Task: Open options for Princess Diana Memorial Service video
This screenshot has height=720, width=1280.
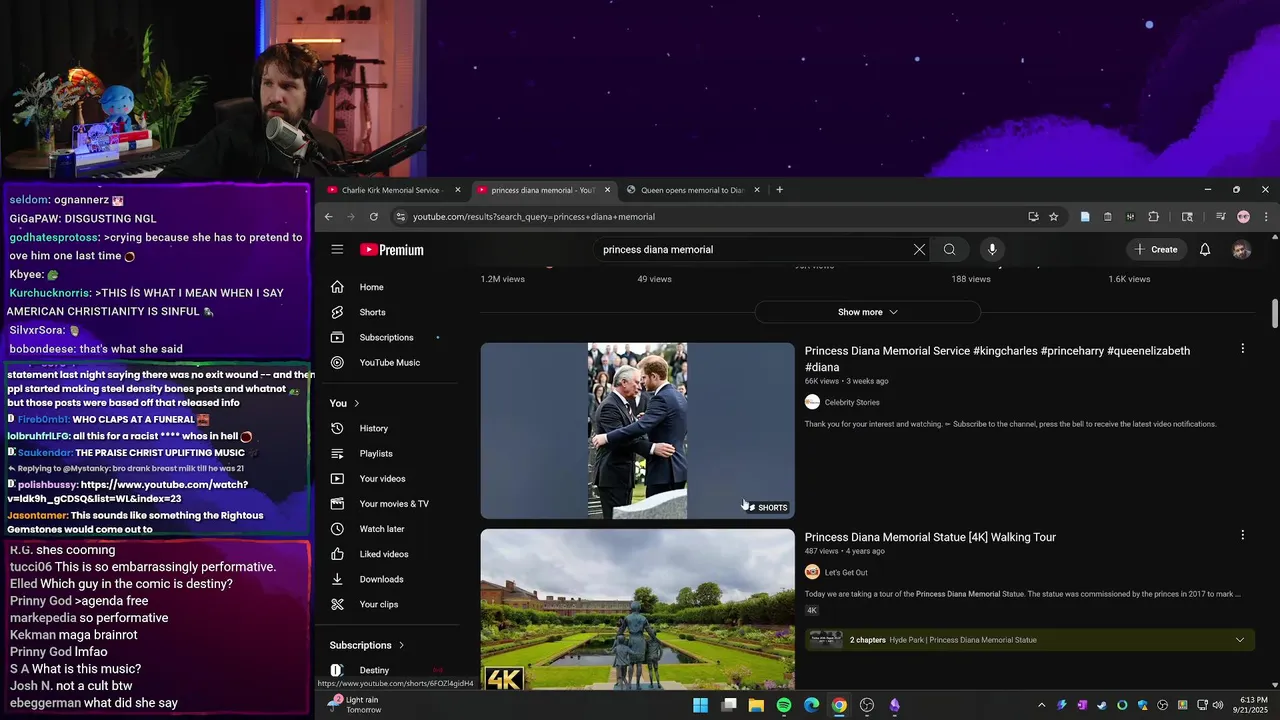Action: 1242,349
